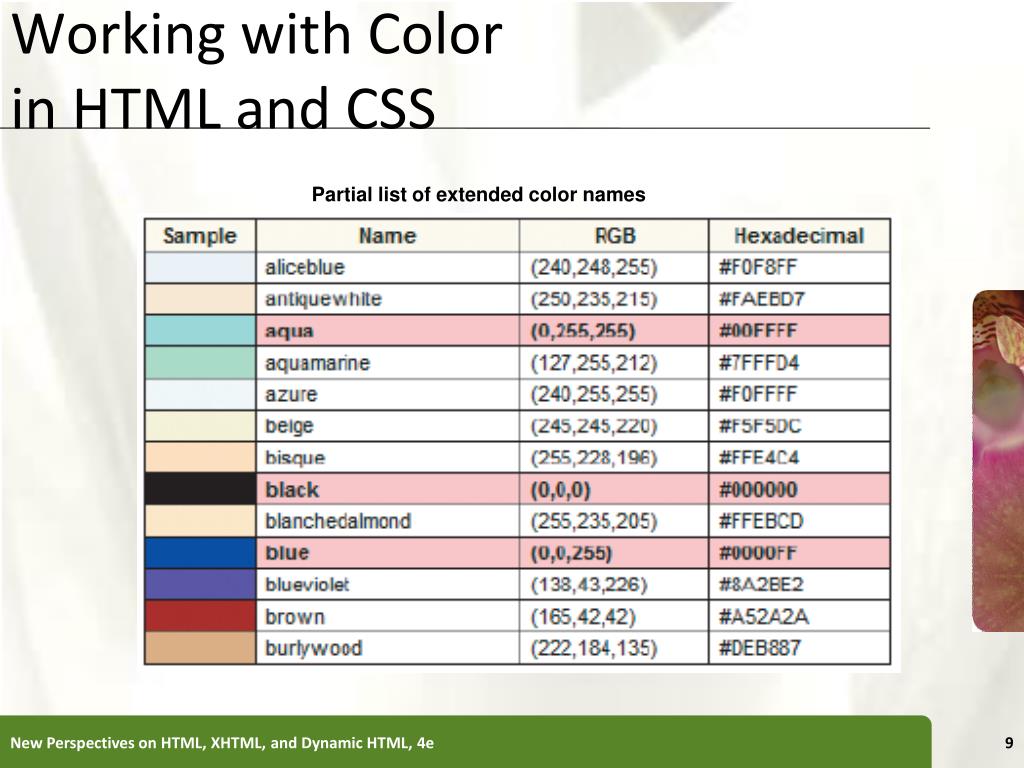
Task: Click hex code #FFEBCD
Action: point(761,521)
